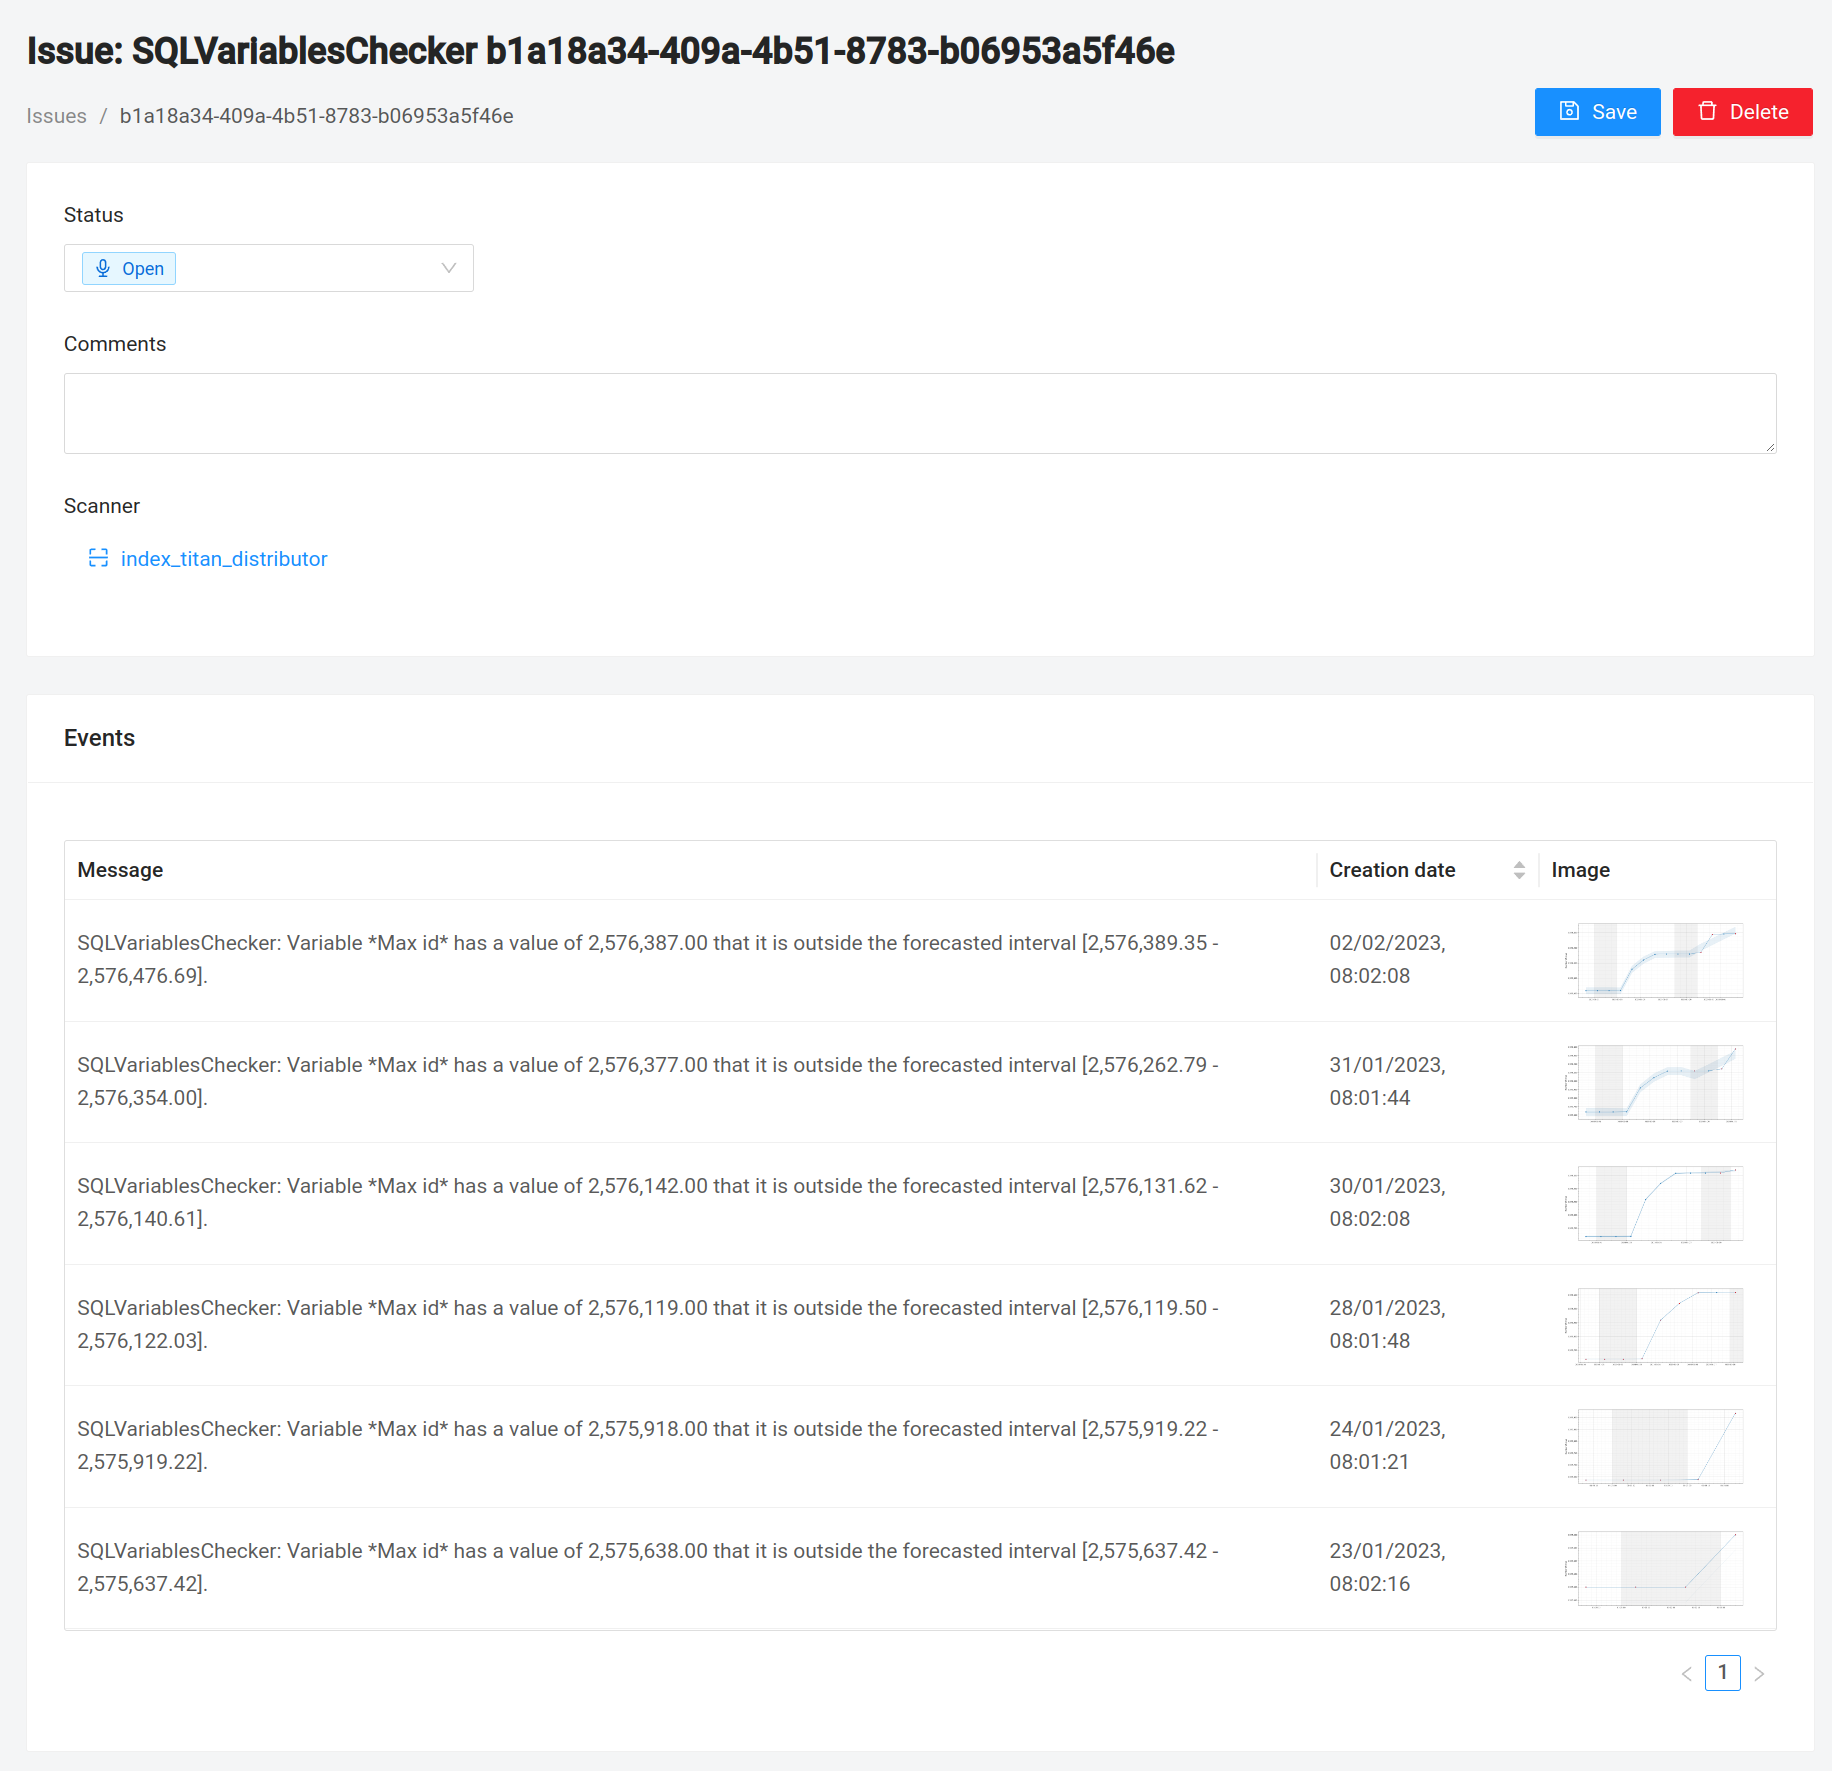Screen dimensions: 1832x1771
Task: Select message with value 2,576,119.00
Action: coord(647,1325)
